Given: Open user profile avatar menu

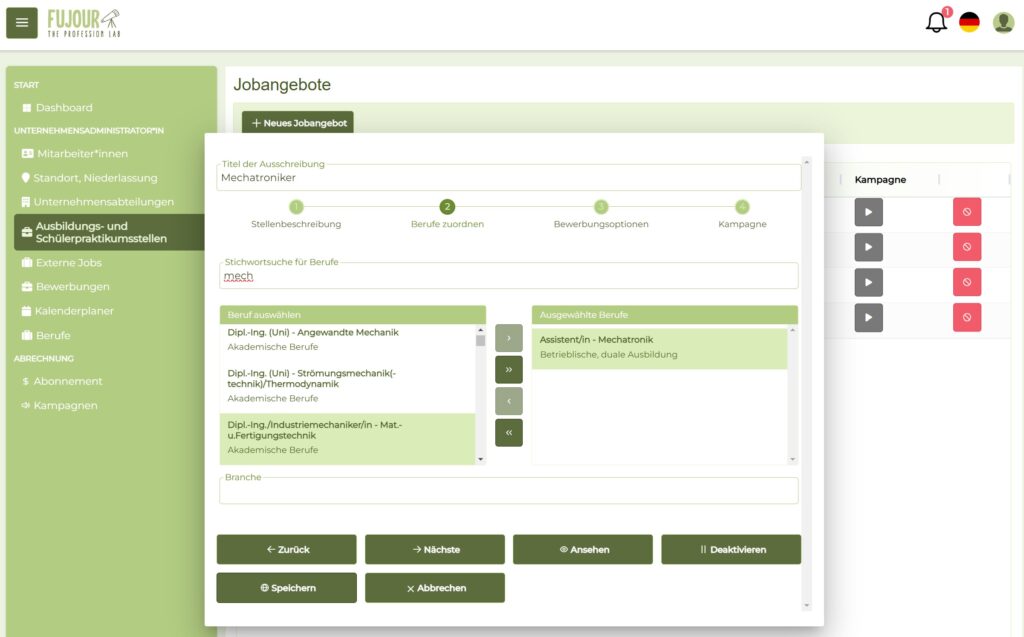Looking at the screenshot, I should [x=1003, y=22].
